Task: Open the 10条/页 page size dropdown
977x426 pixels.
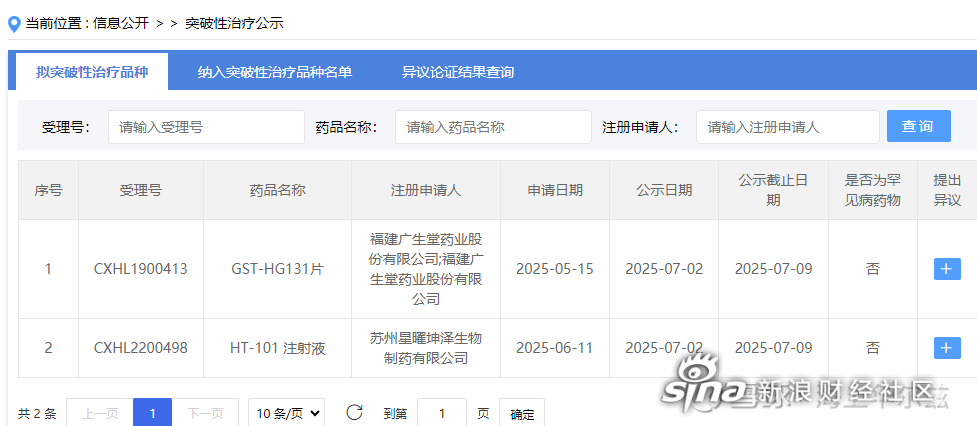Action: coord(287,413)
